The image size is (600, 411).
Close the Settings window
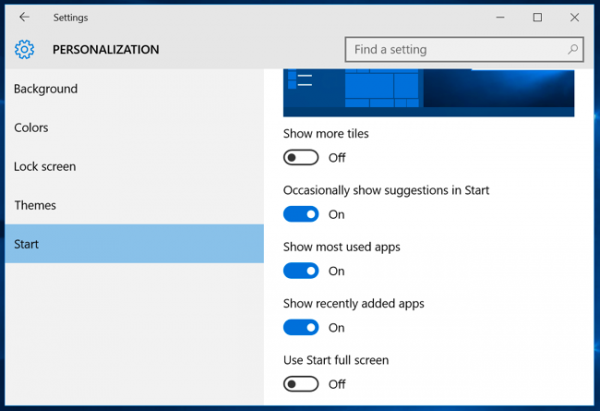[x=574, y=17]
